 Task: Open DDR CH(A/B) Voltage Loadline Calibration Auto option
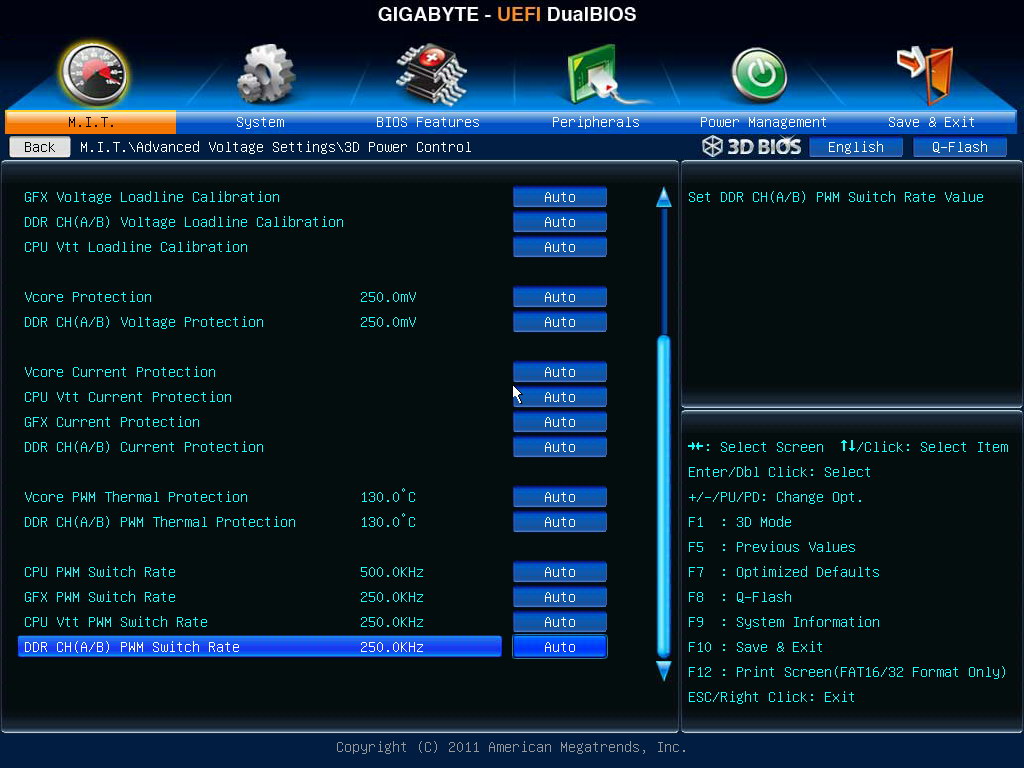(x=560, y=222)
